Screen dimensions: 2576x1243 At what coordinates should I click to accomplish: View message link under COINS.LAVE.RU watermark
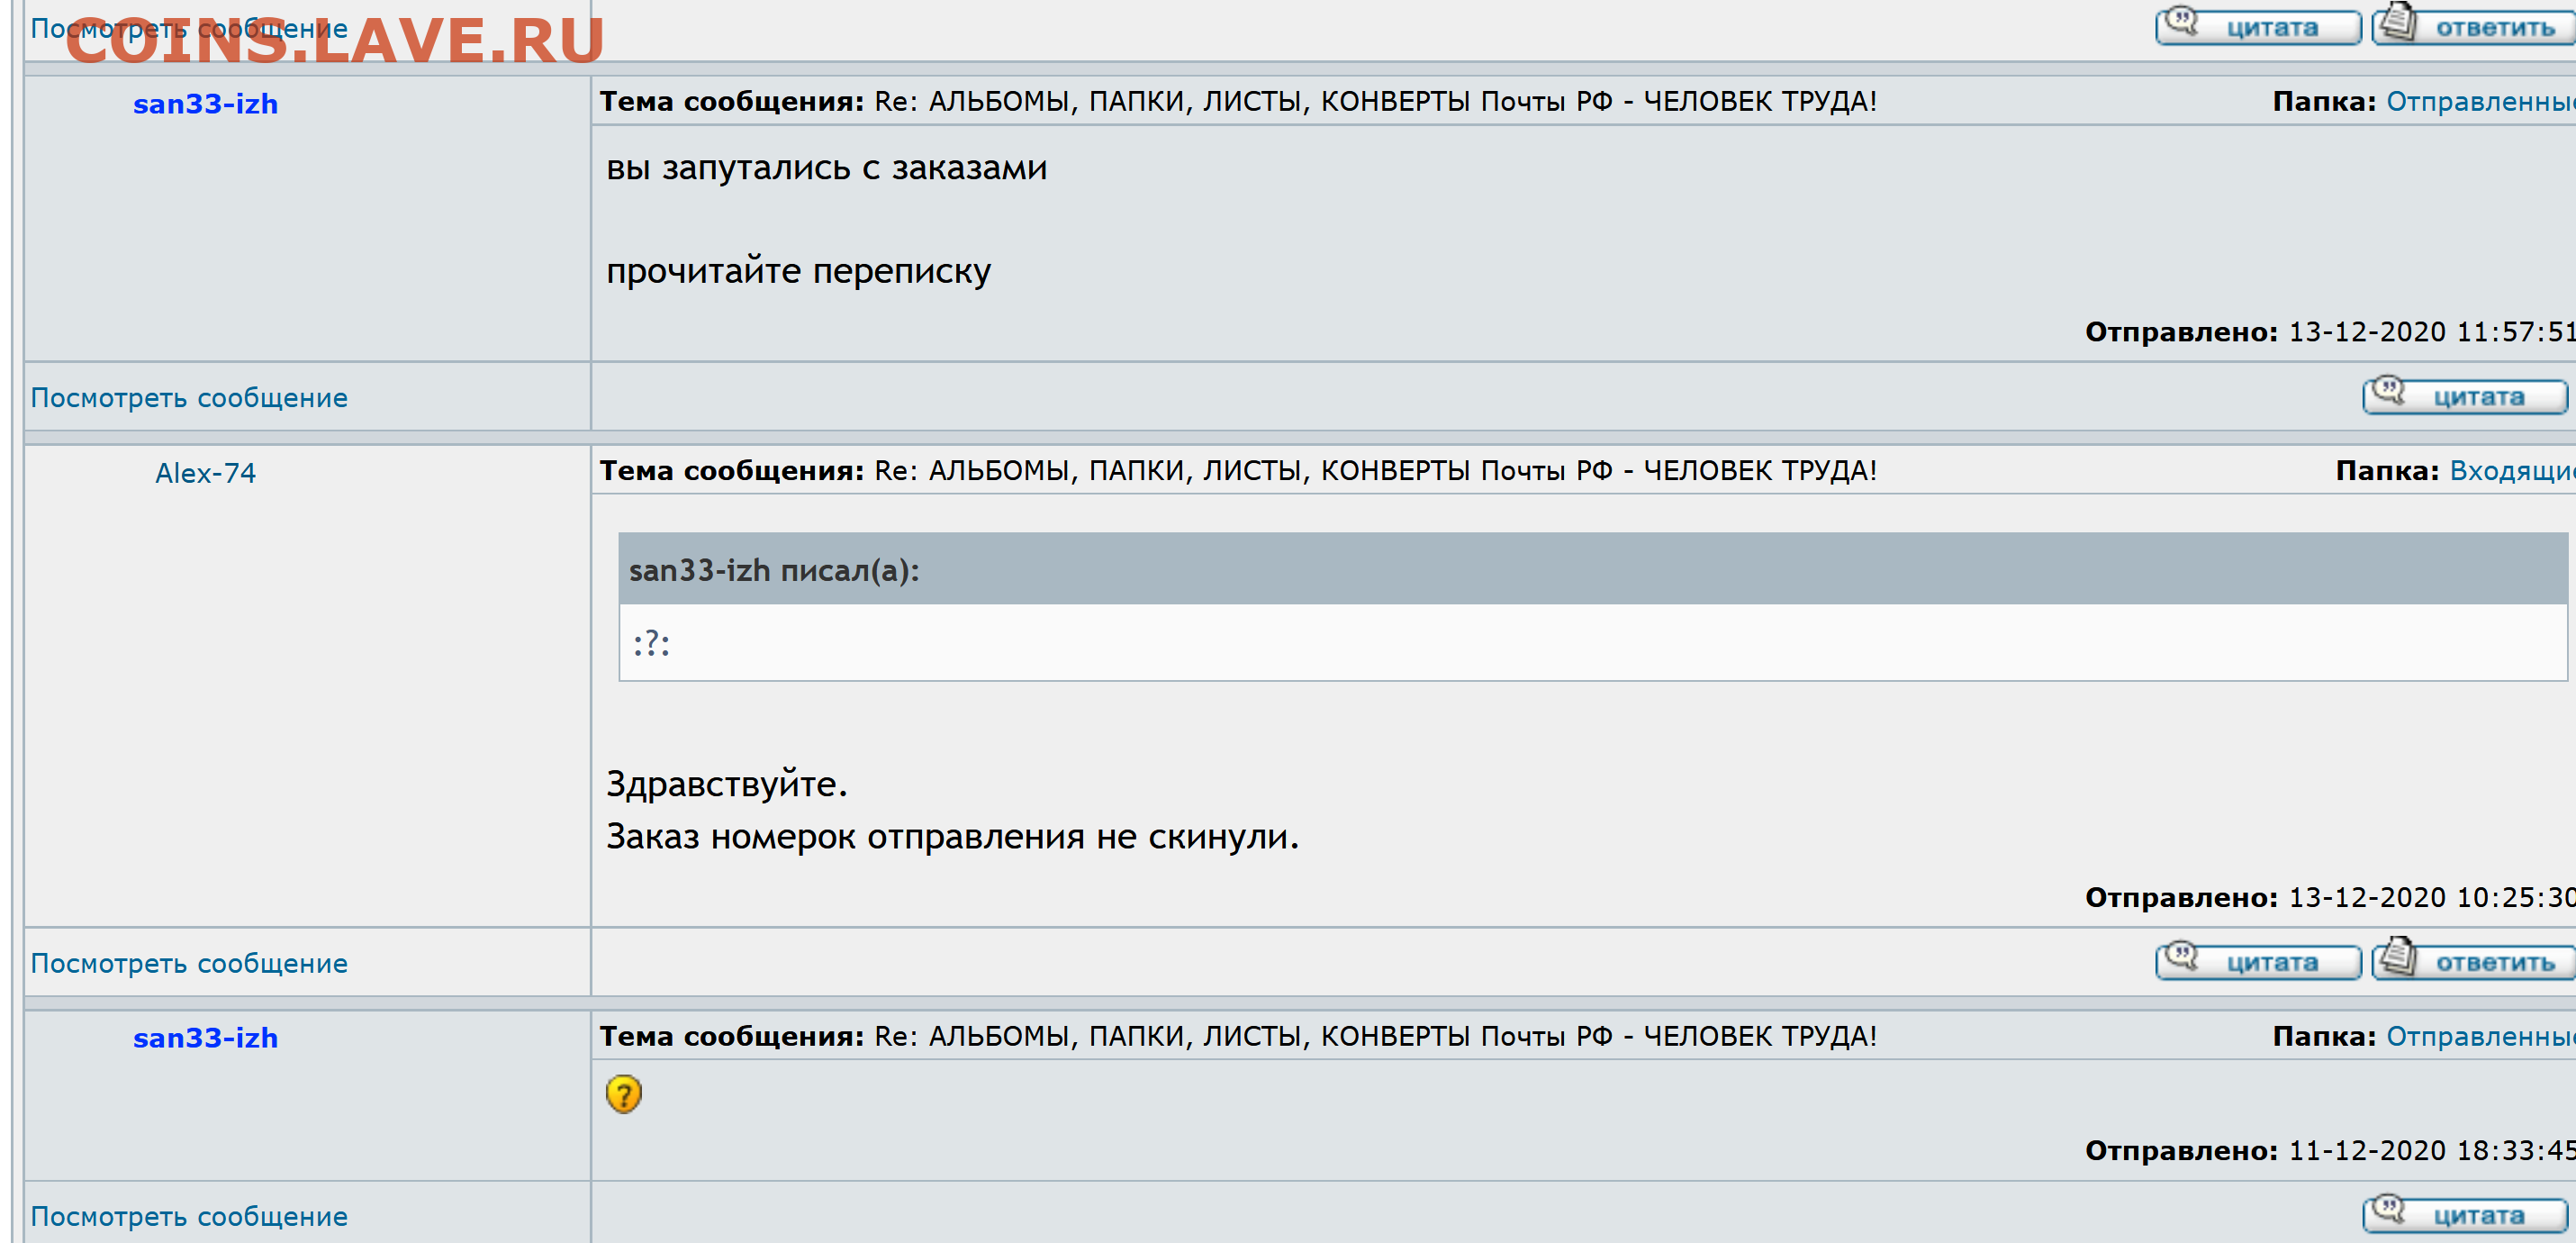coord(189,28)
